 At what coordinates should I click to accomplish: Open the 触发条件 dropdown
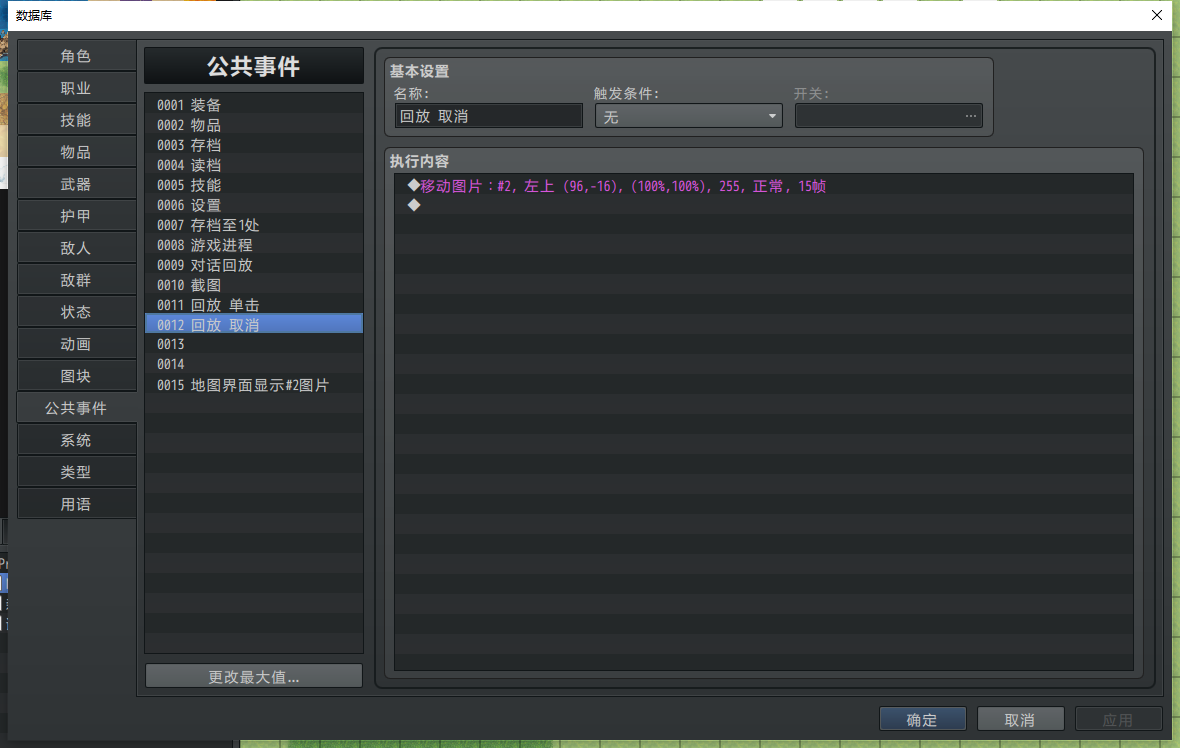[689, 116]
